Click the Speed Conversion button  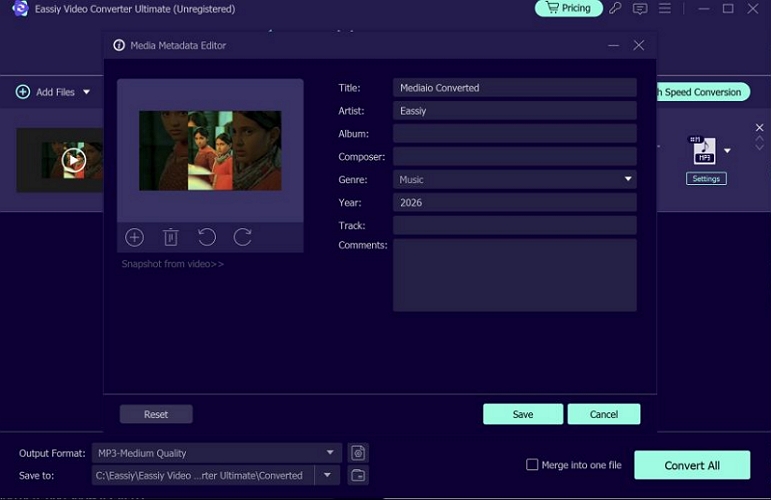point(702,92)
